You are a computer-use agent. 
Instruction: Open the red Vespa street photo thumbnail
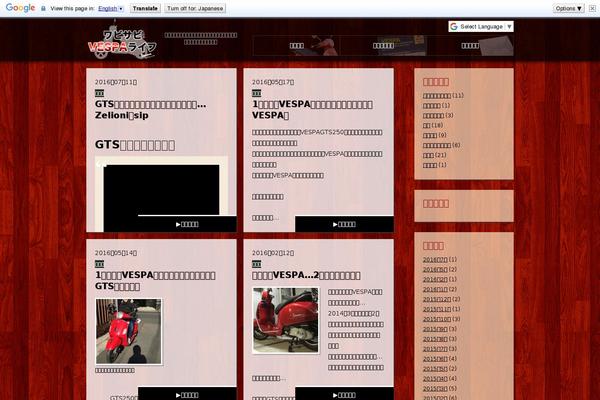pos(128,330)
